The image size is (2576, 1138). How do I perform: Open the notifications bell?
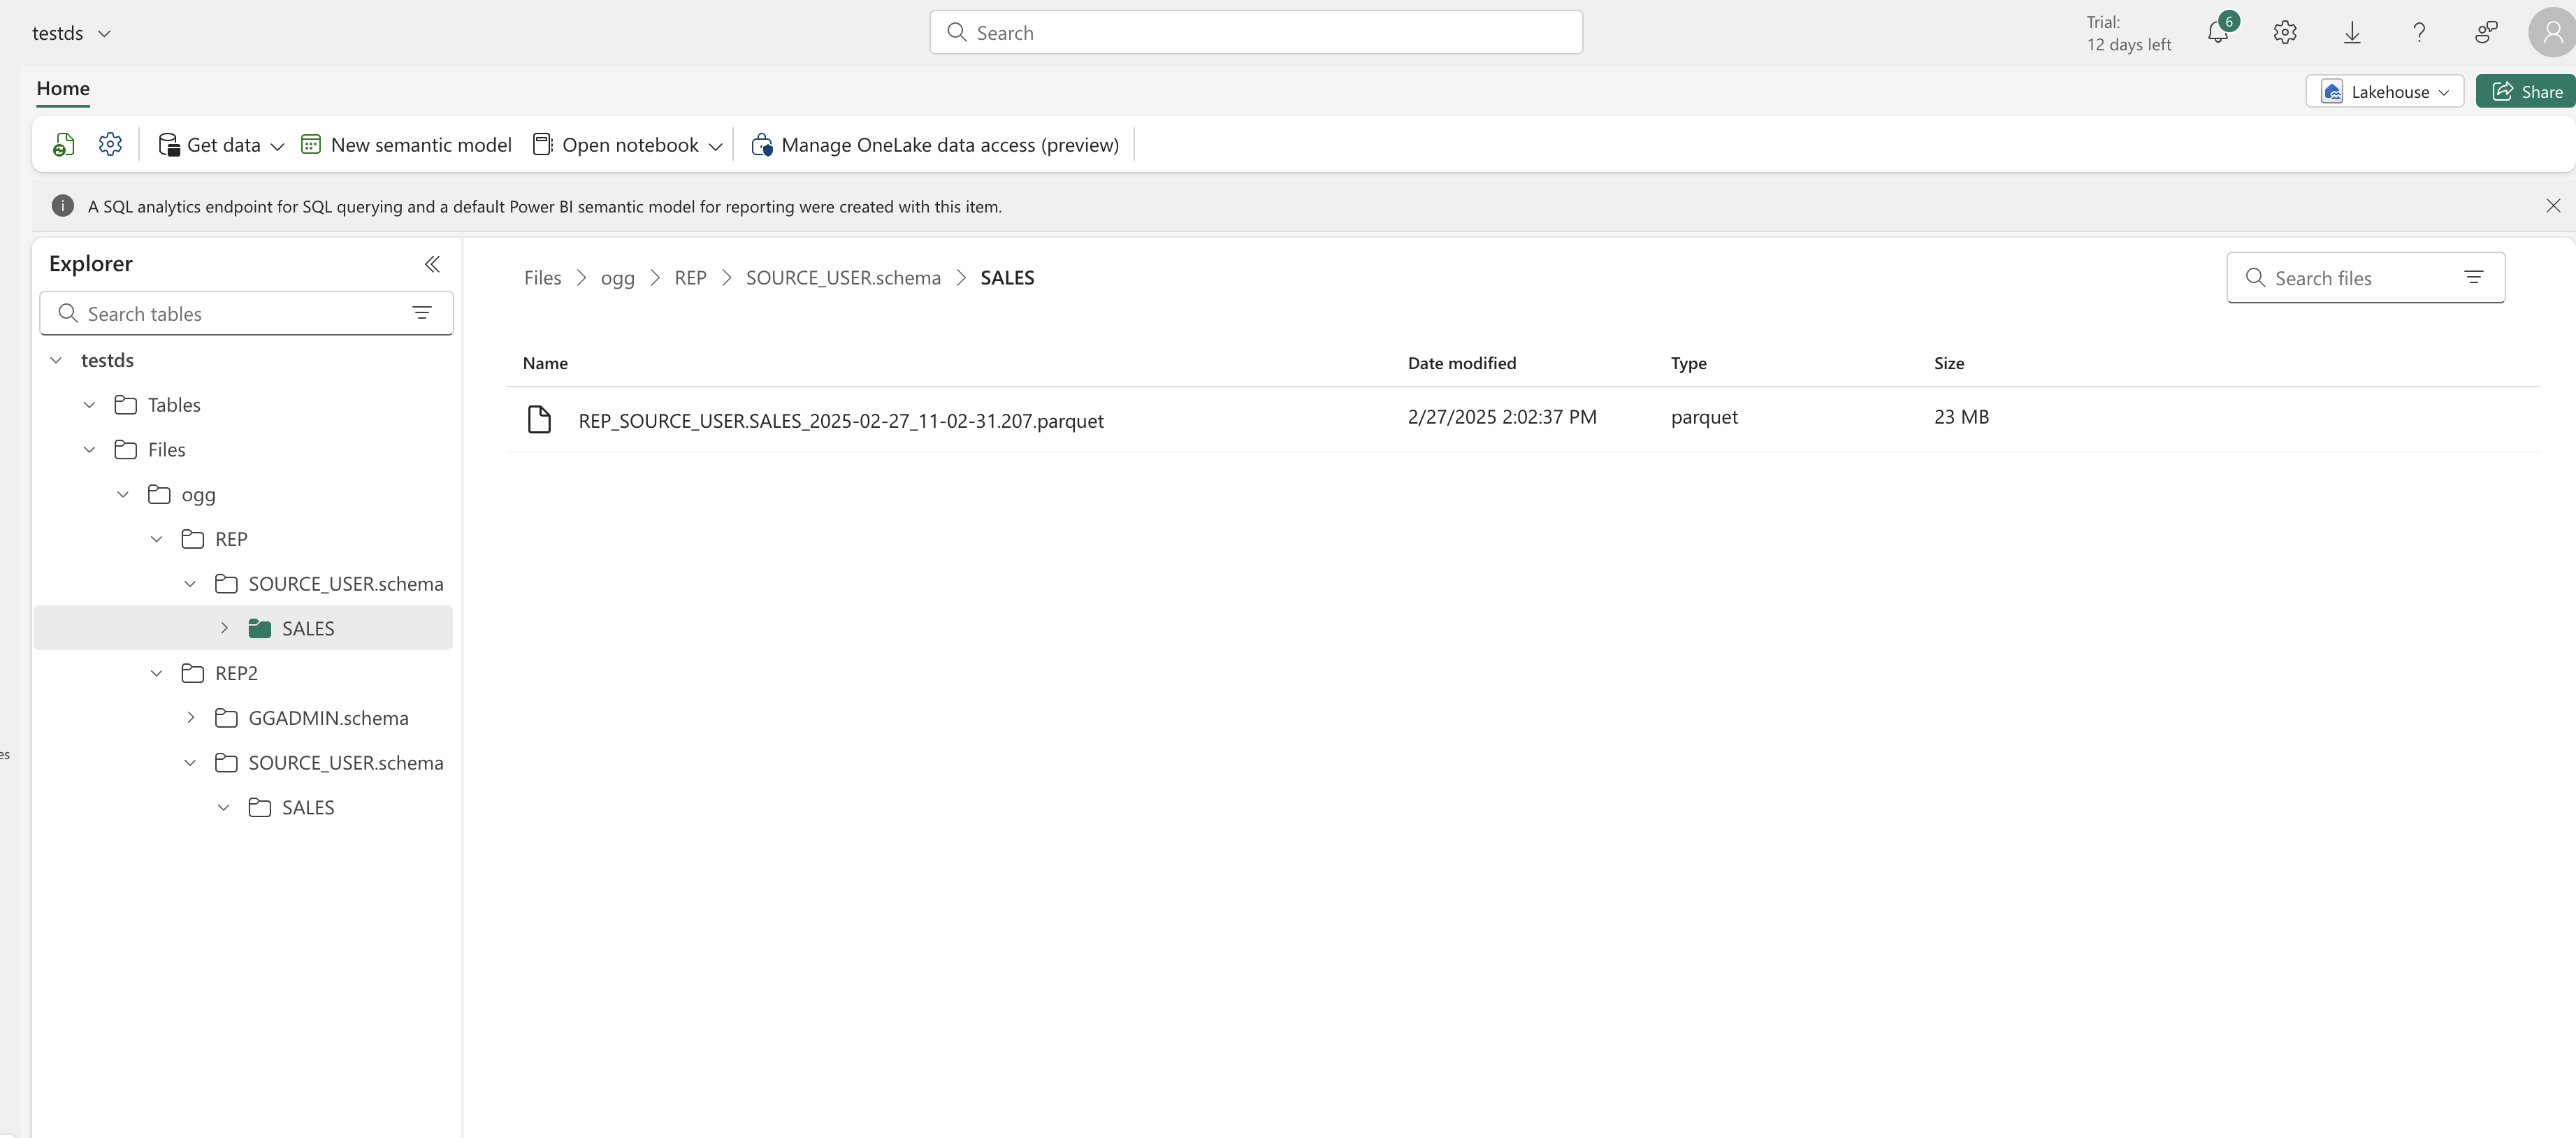2217,32
